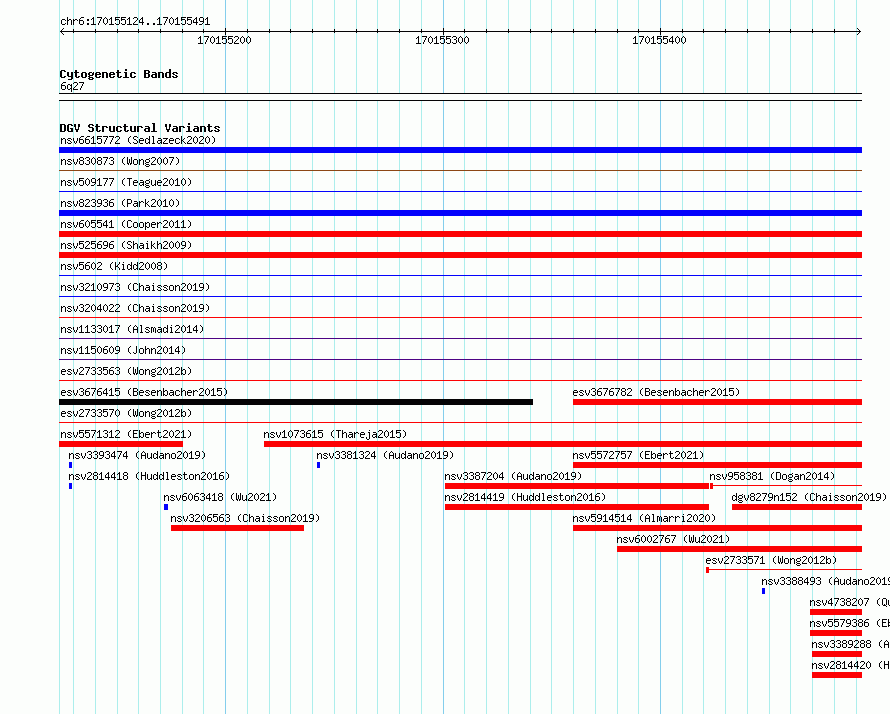890x714 pixels.
Task: Click the Cytogenetic Bands track heading
Action: point(119,74)
